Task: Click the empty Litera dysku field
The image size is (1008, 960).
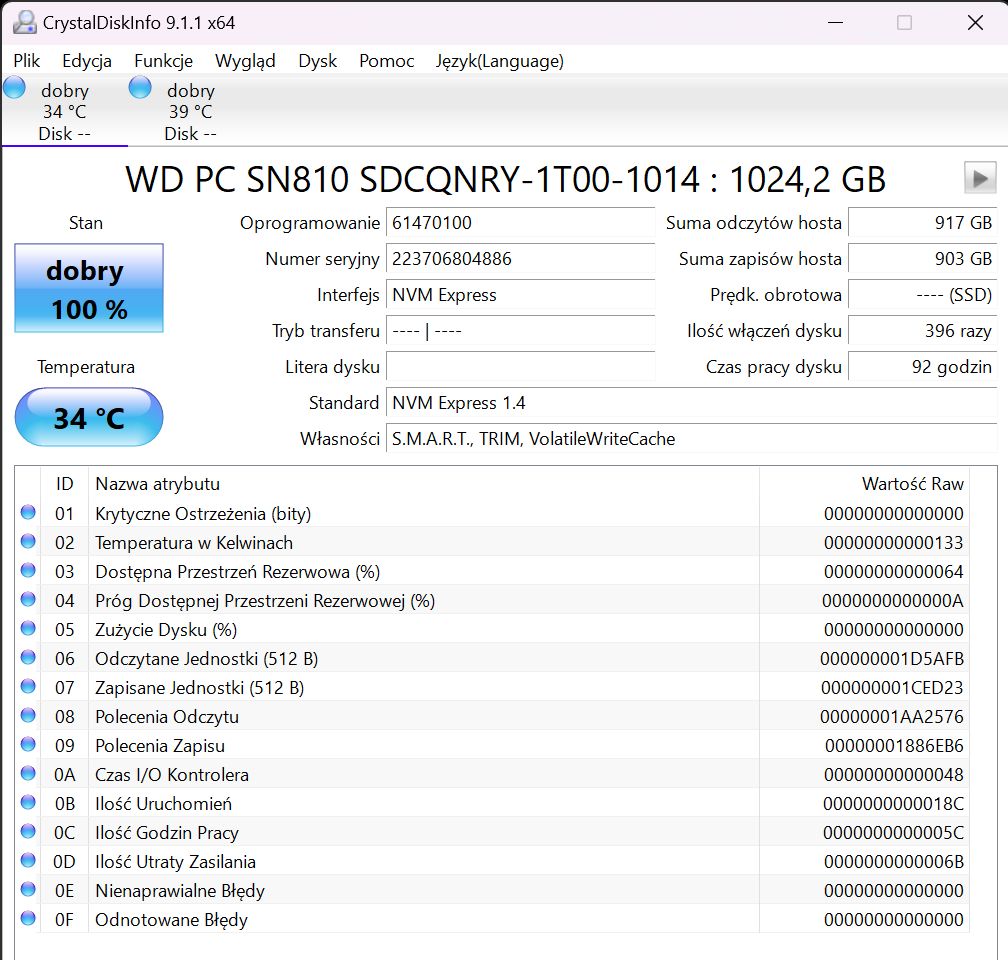Action: pyautogui.click(x=520, y=367)
